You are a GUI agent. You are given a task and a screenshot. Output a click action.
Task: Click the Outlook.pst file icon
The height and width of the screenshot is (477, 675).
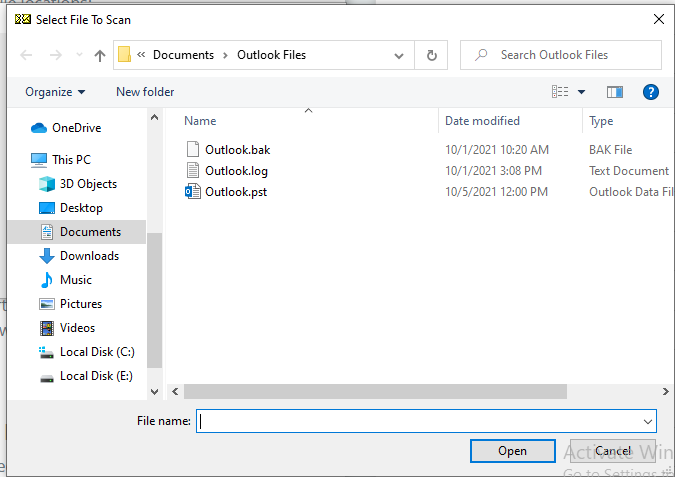[x=193, y=192]
